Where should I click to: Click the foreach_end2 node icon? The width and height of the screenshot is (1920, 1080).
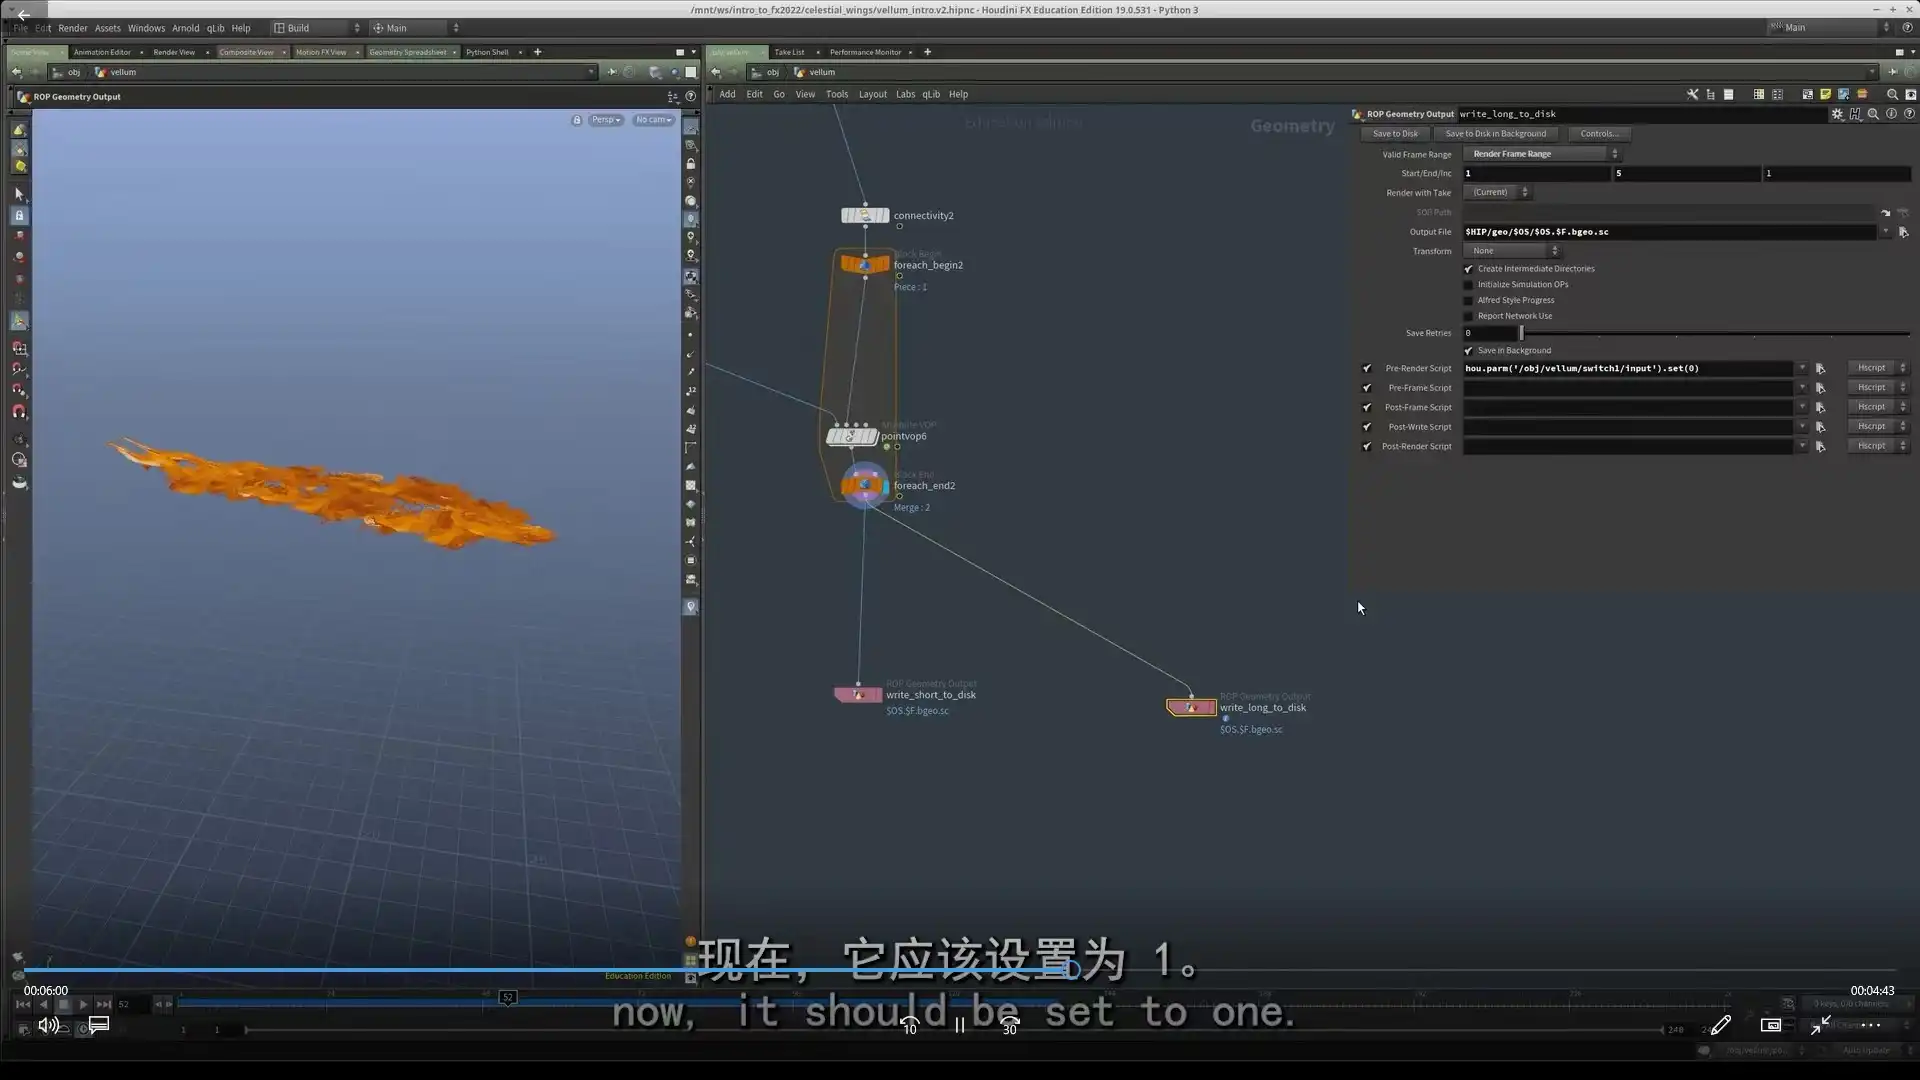tap(864, 486)
